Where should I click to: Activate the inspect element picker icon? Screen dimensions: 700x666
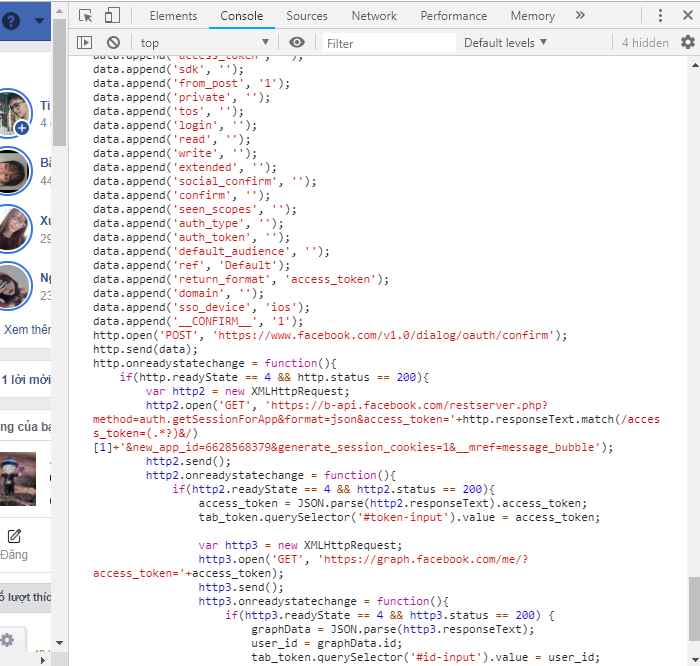pos(85,16)
